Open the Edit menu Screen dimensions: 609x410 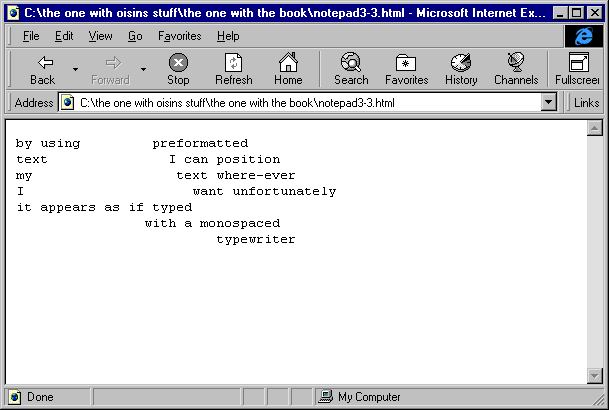click(x=64, y=36)
